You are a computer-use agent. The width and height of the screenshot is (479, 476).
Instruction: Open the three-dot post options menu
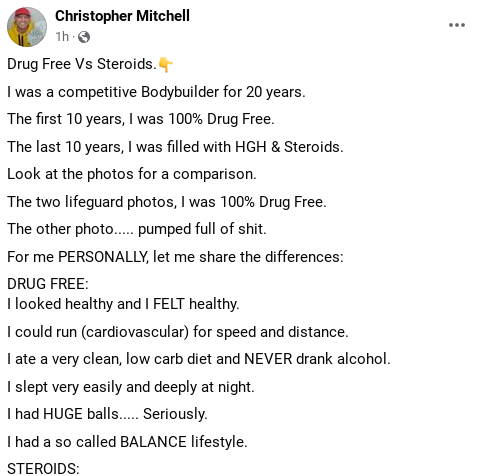[x=457, y=25]
